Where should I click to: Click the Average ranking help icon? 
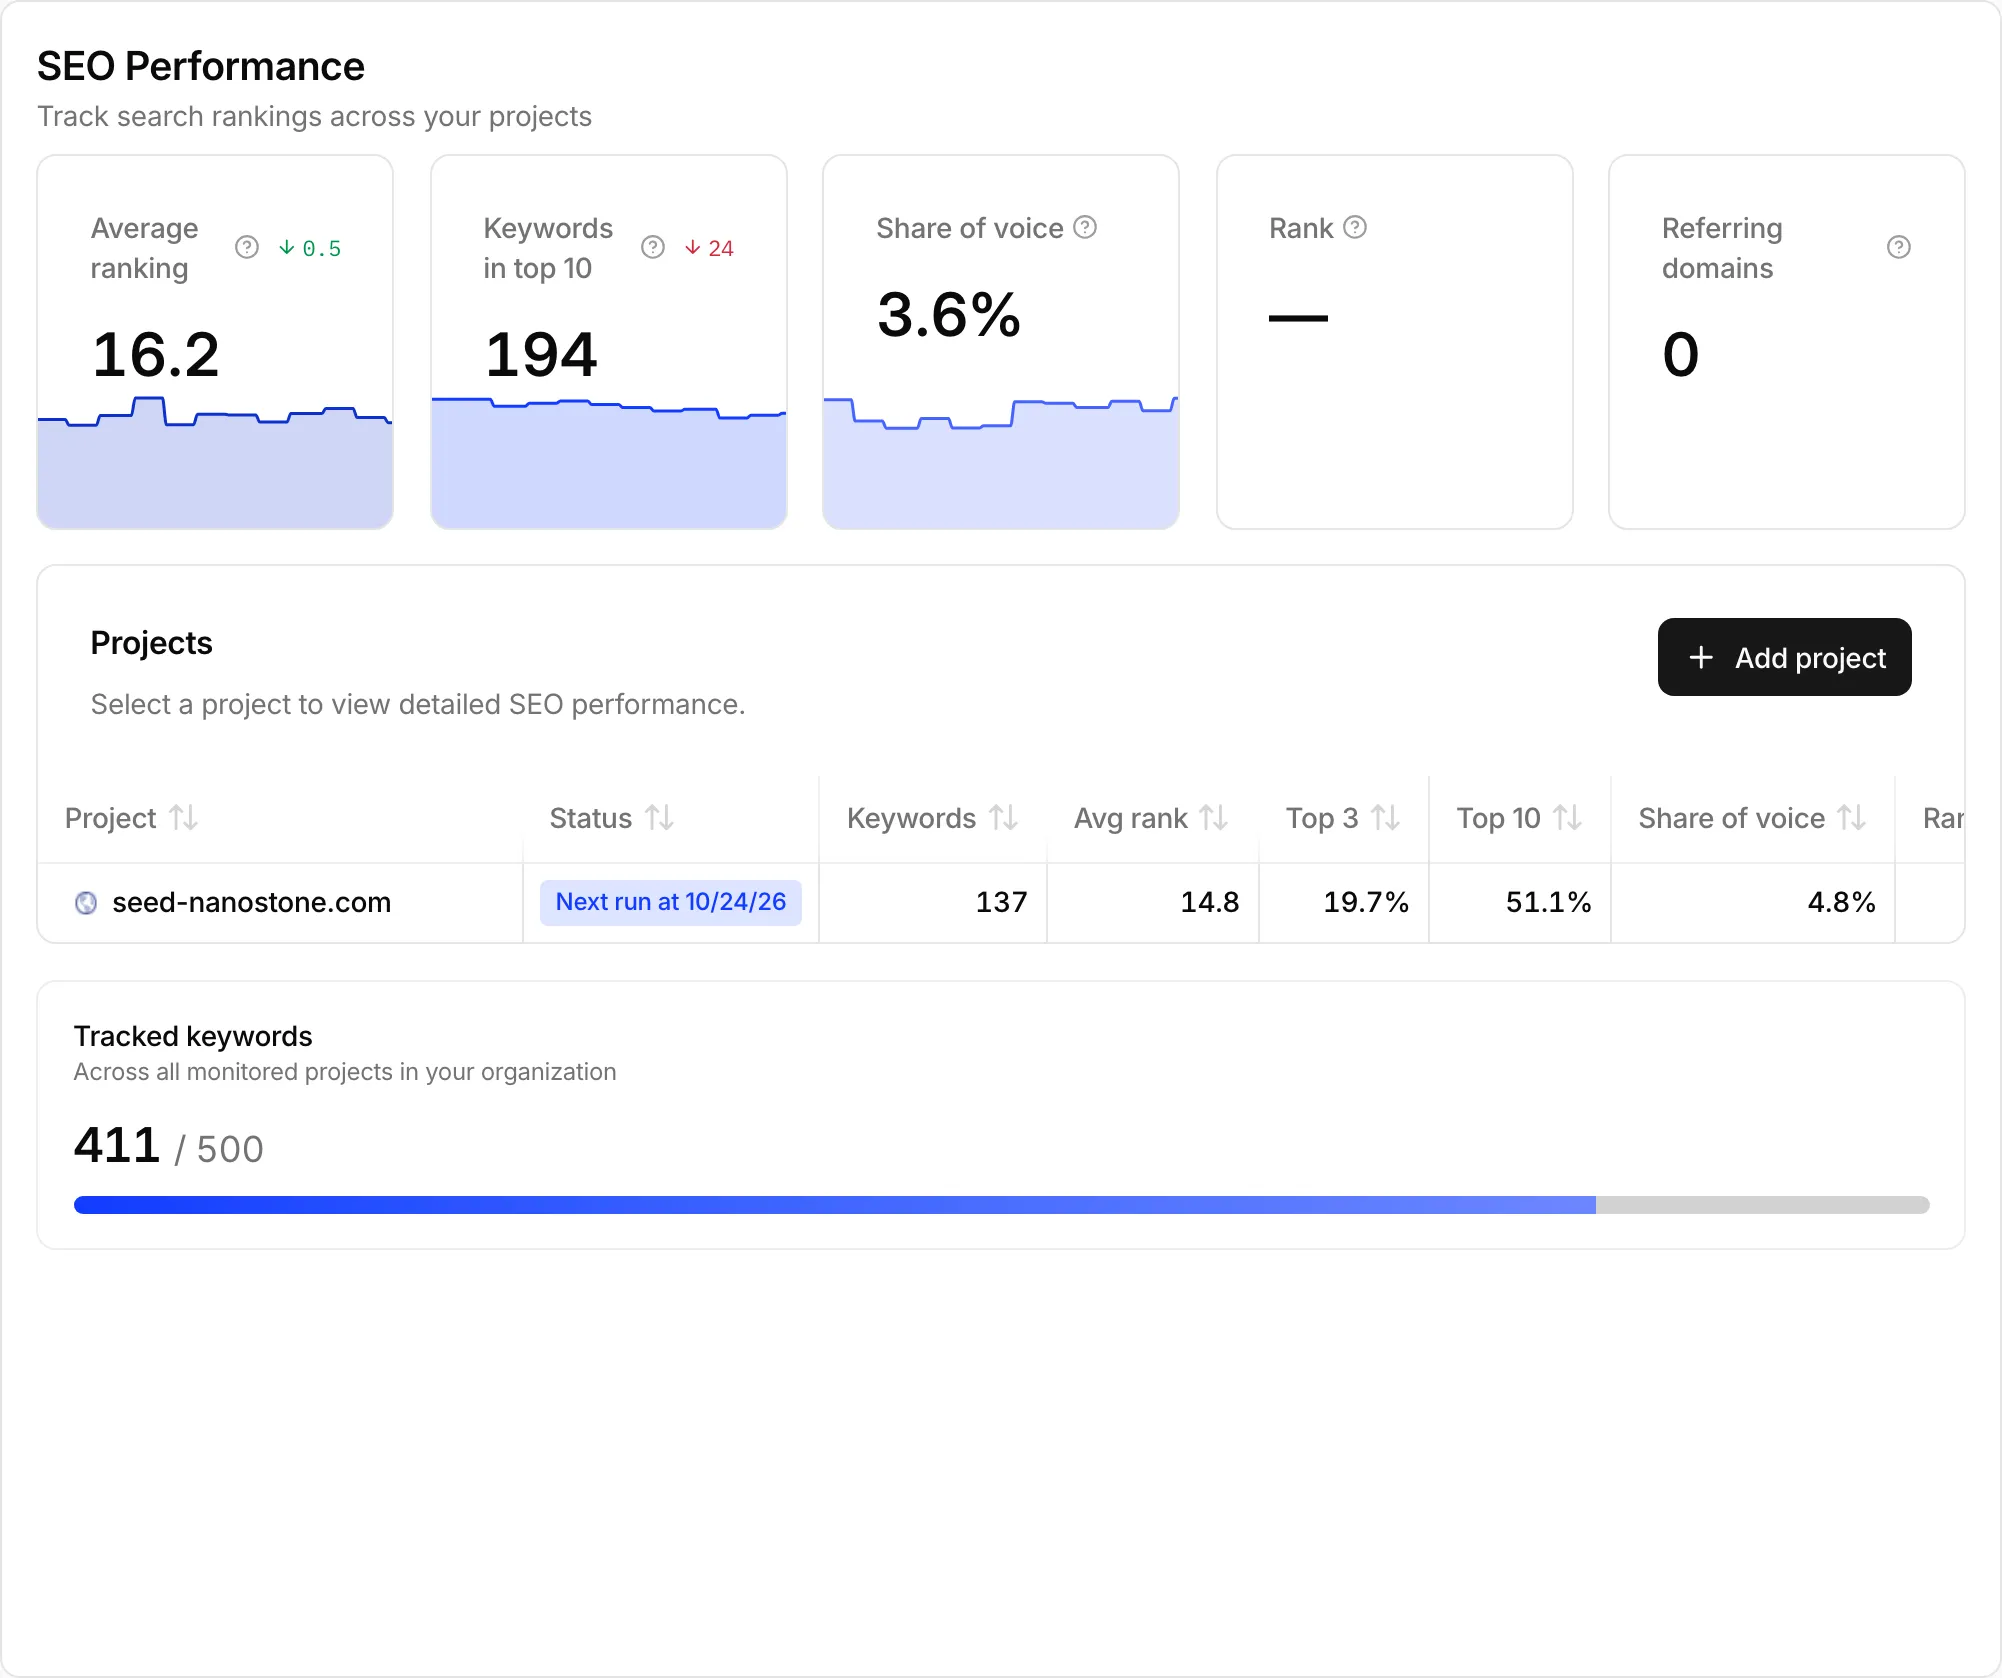tap(247, 247)
